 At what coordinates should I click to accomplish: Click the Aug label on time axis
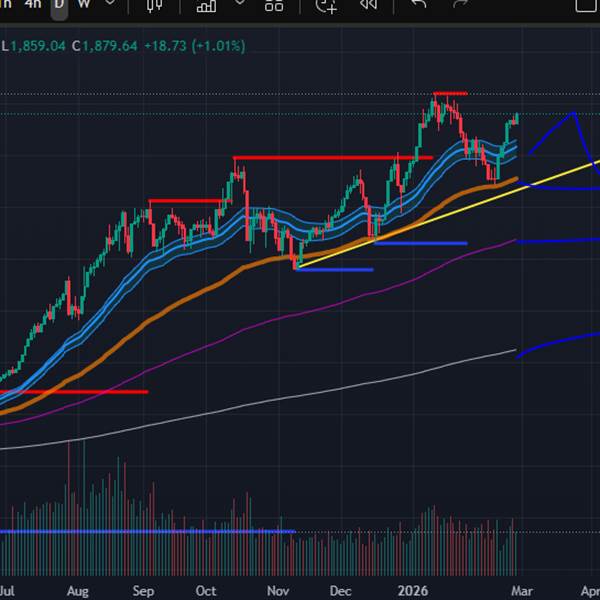tap(78, 591)
